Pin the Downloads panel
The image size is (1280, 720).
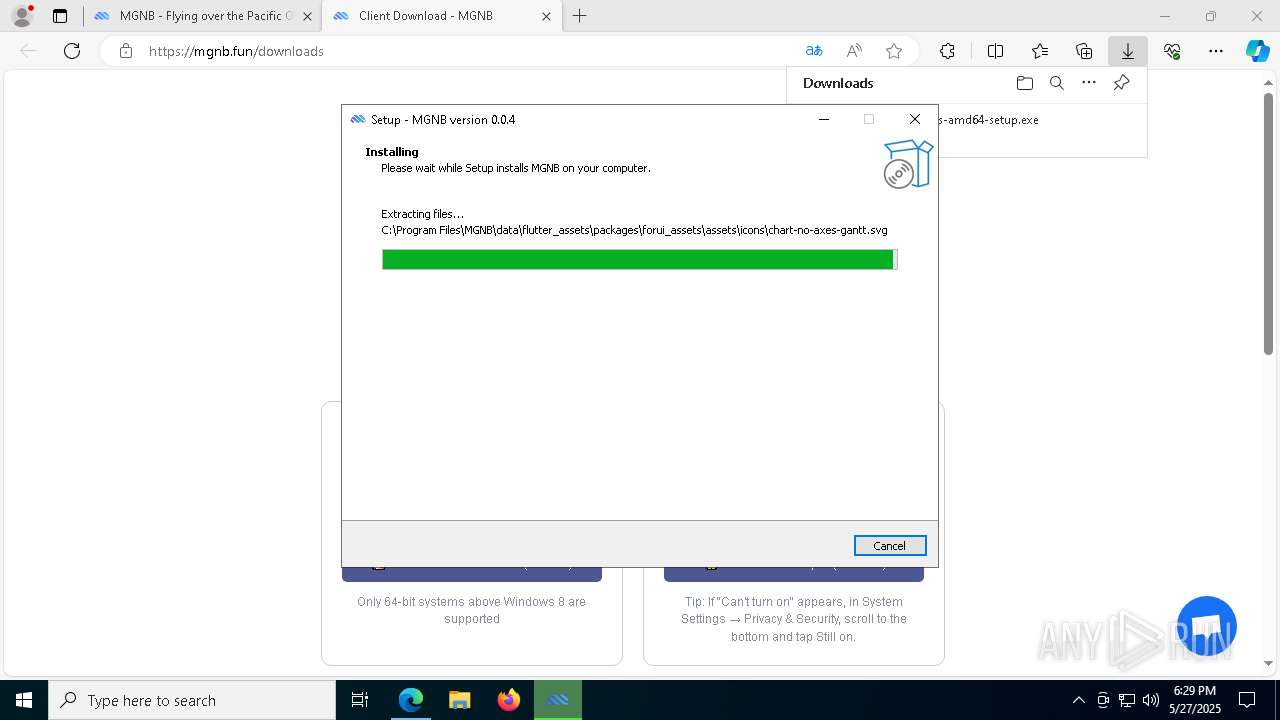[1121, 83]
